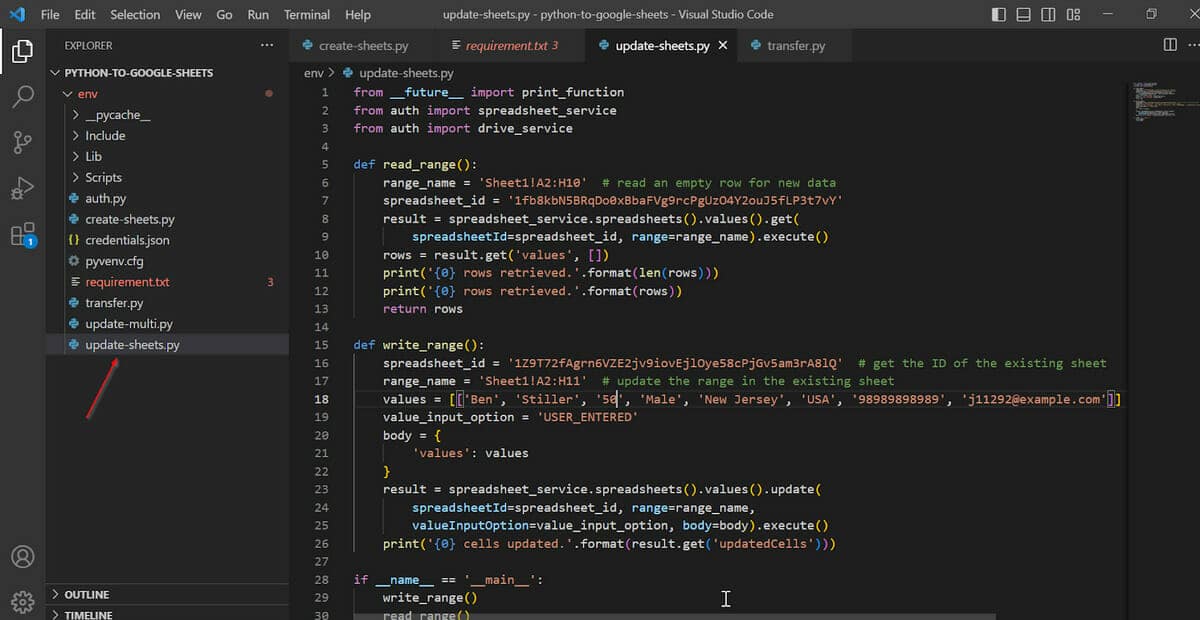Expand the OUTLINE section
The image size is (1200, 620).
86,595
